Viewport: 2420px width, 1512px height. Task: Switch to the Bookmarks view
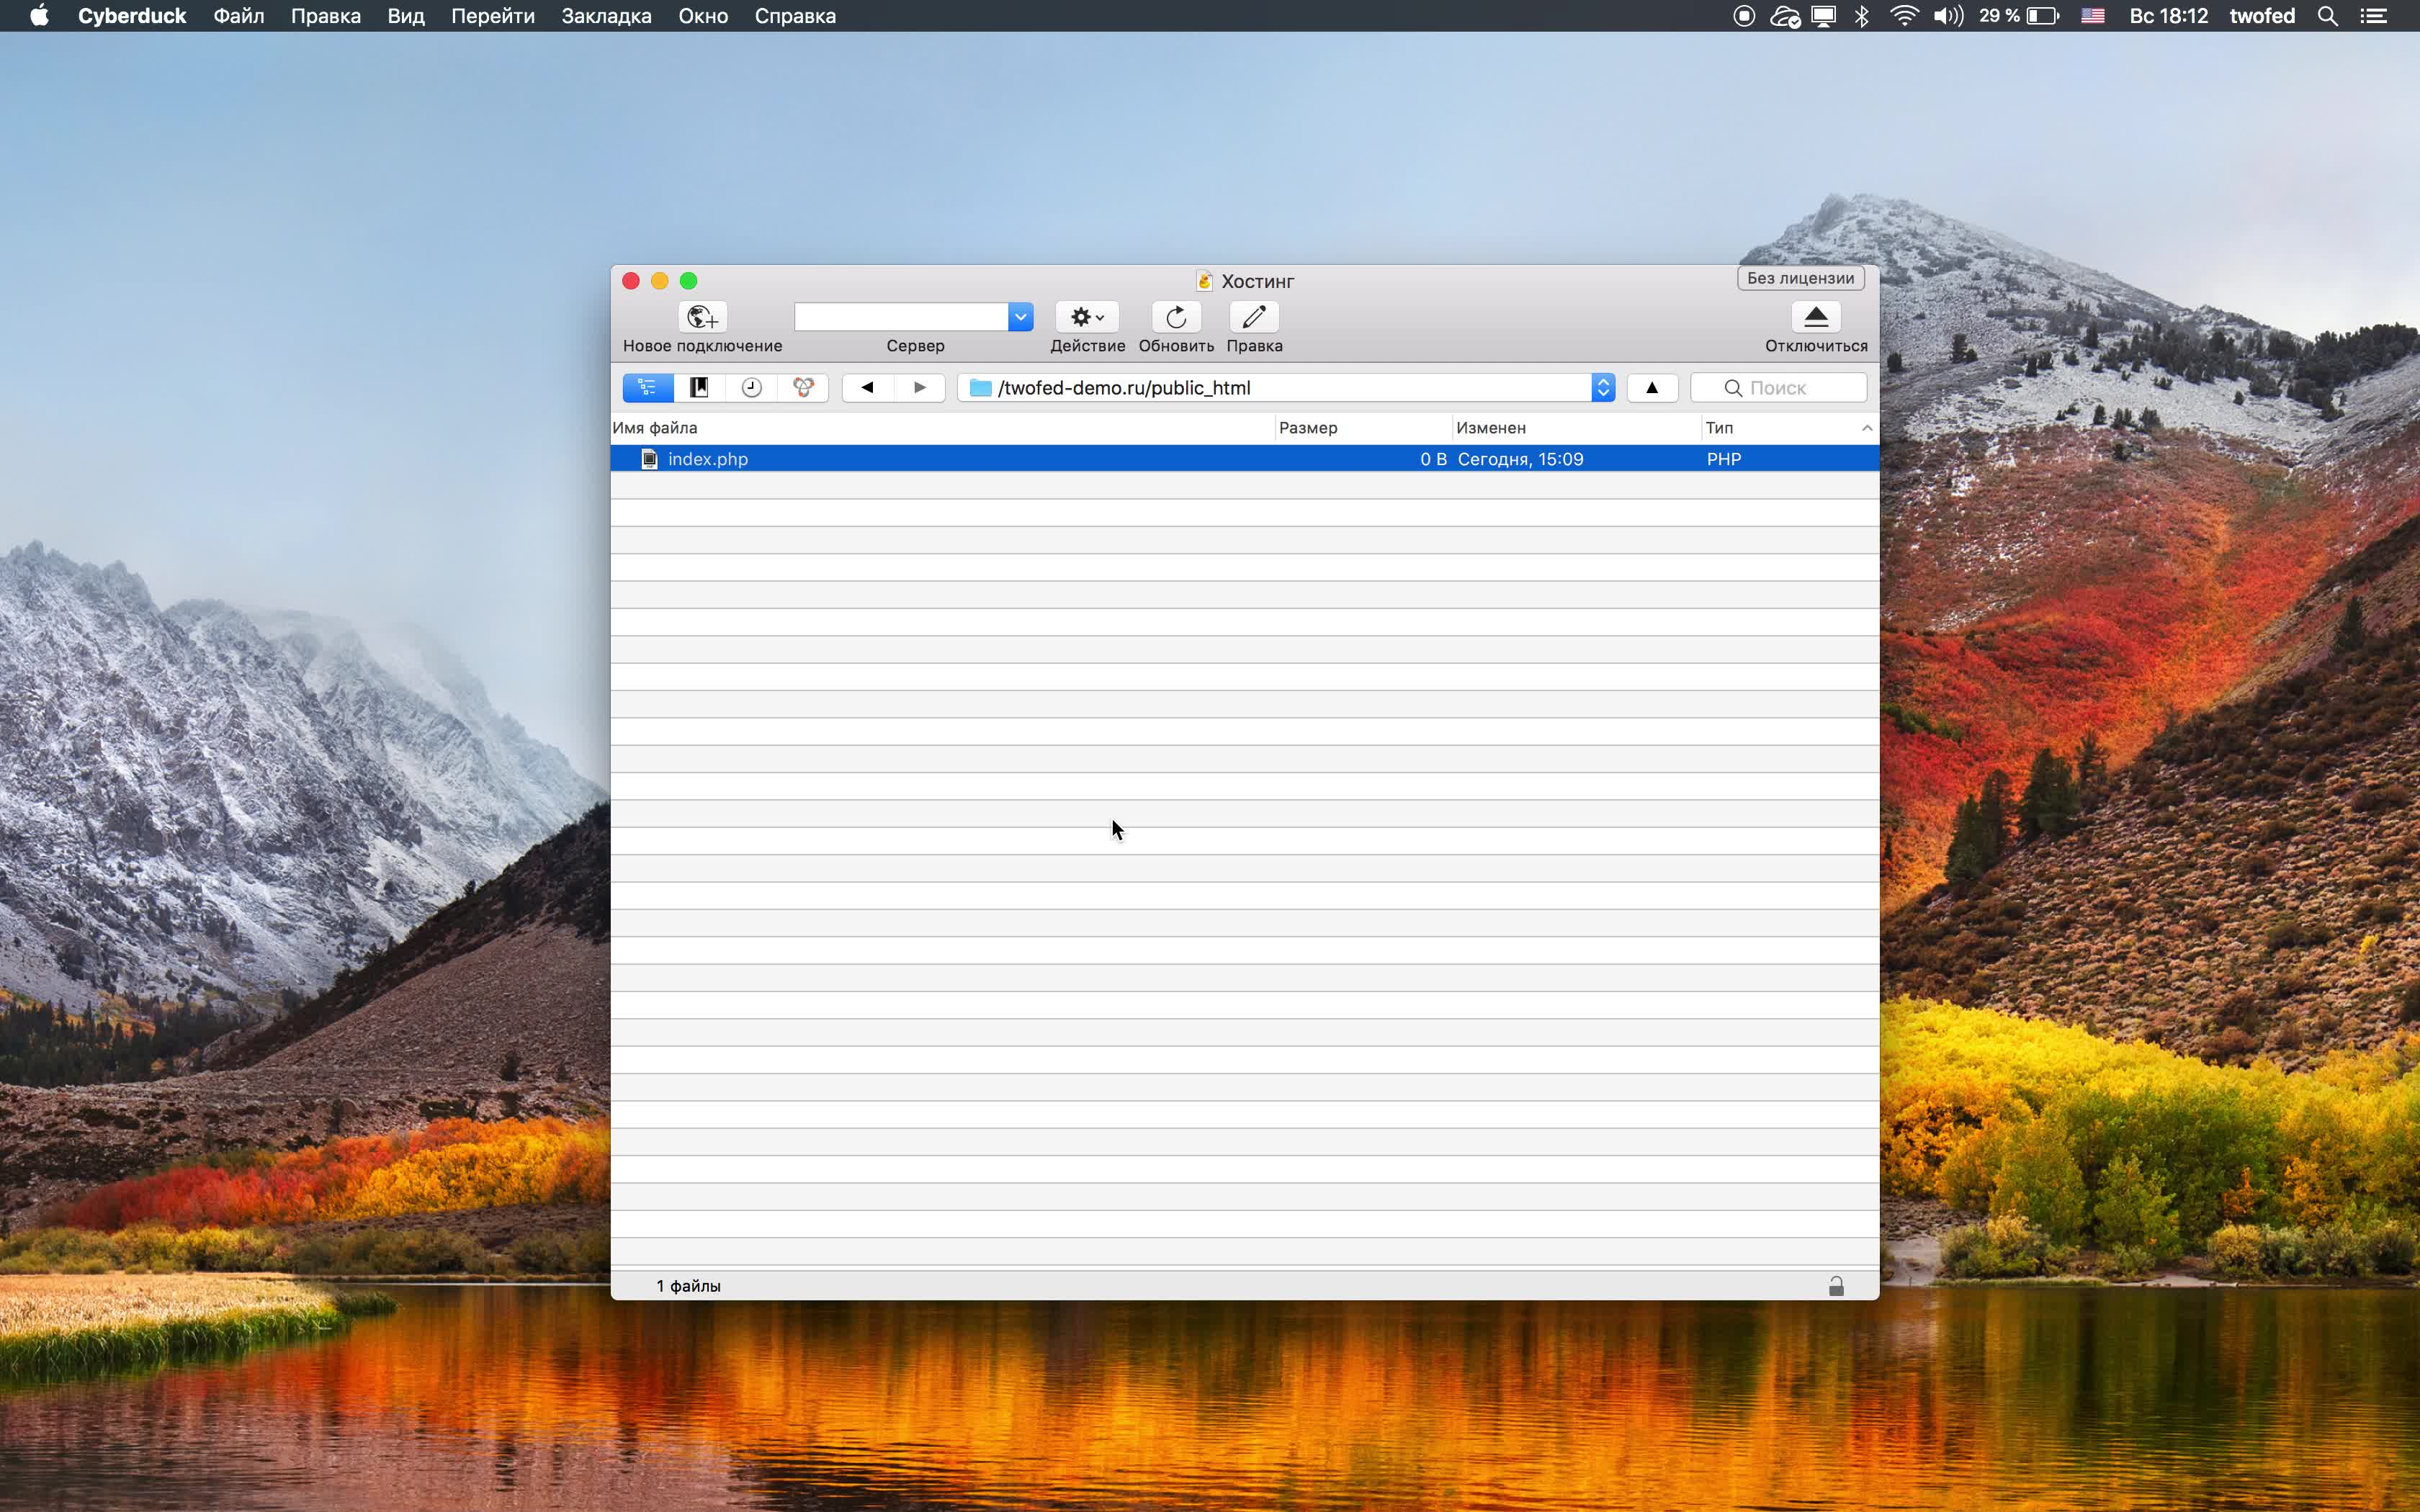pyautogui.click(x=699, y=387)
